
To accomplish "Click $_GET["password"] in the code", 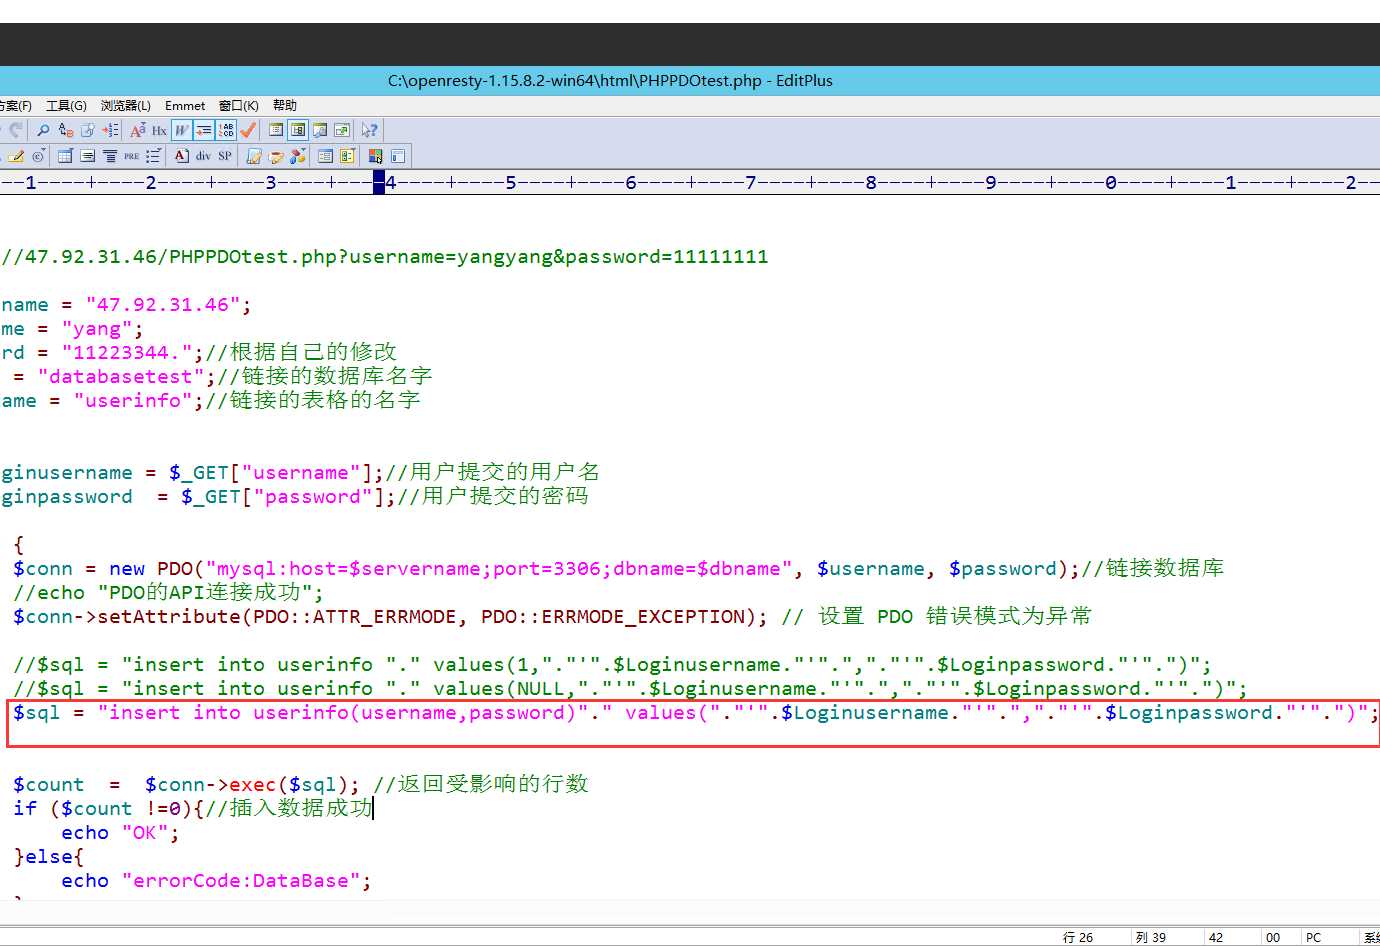I will pyautogui.click(x=288, y=497).
